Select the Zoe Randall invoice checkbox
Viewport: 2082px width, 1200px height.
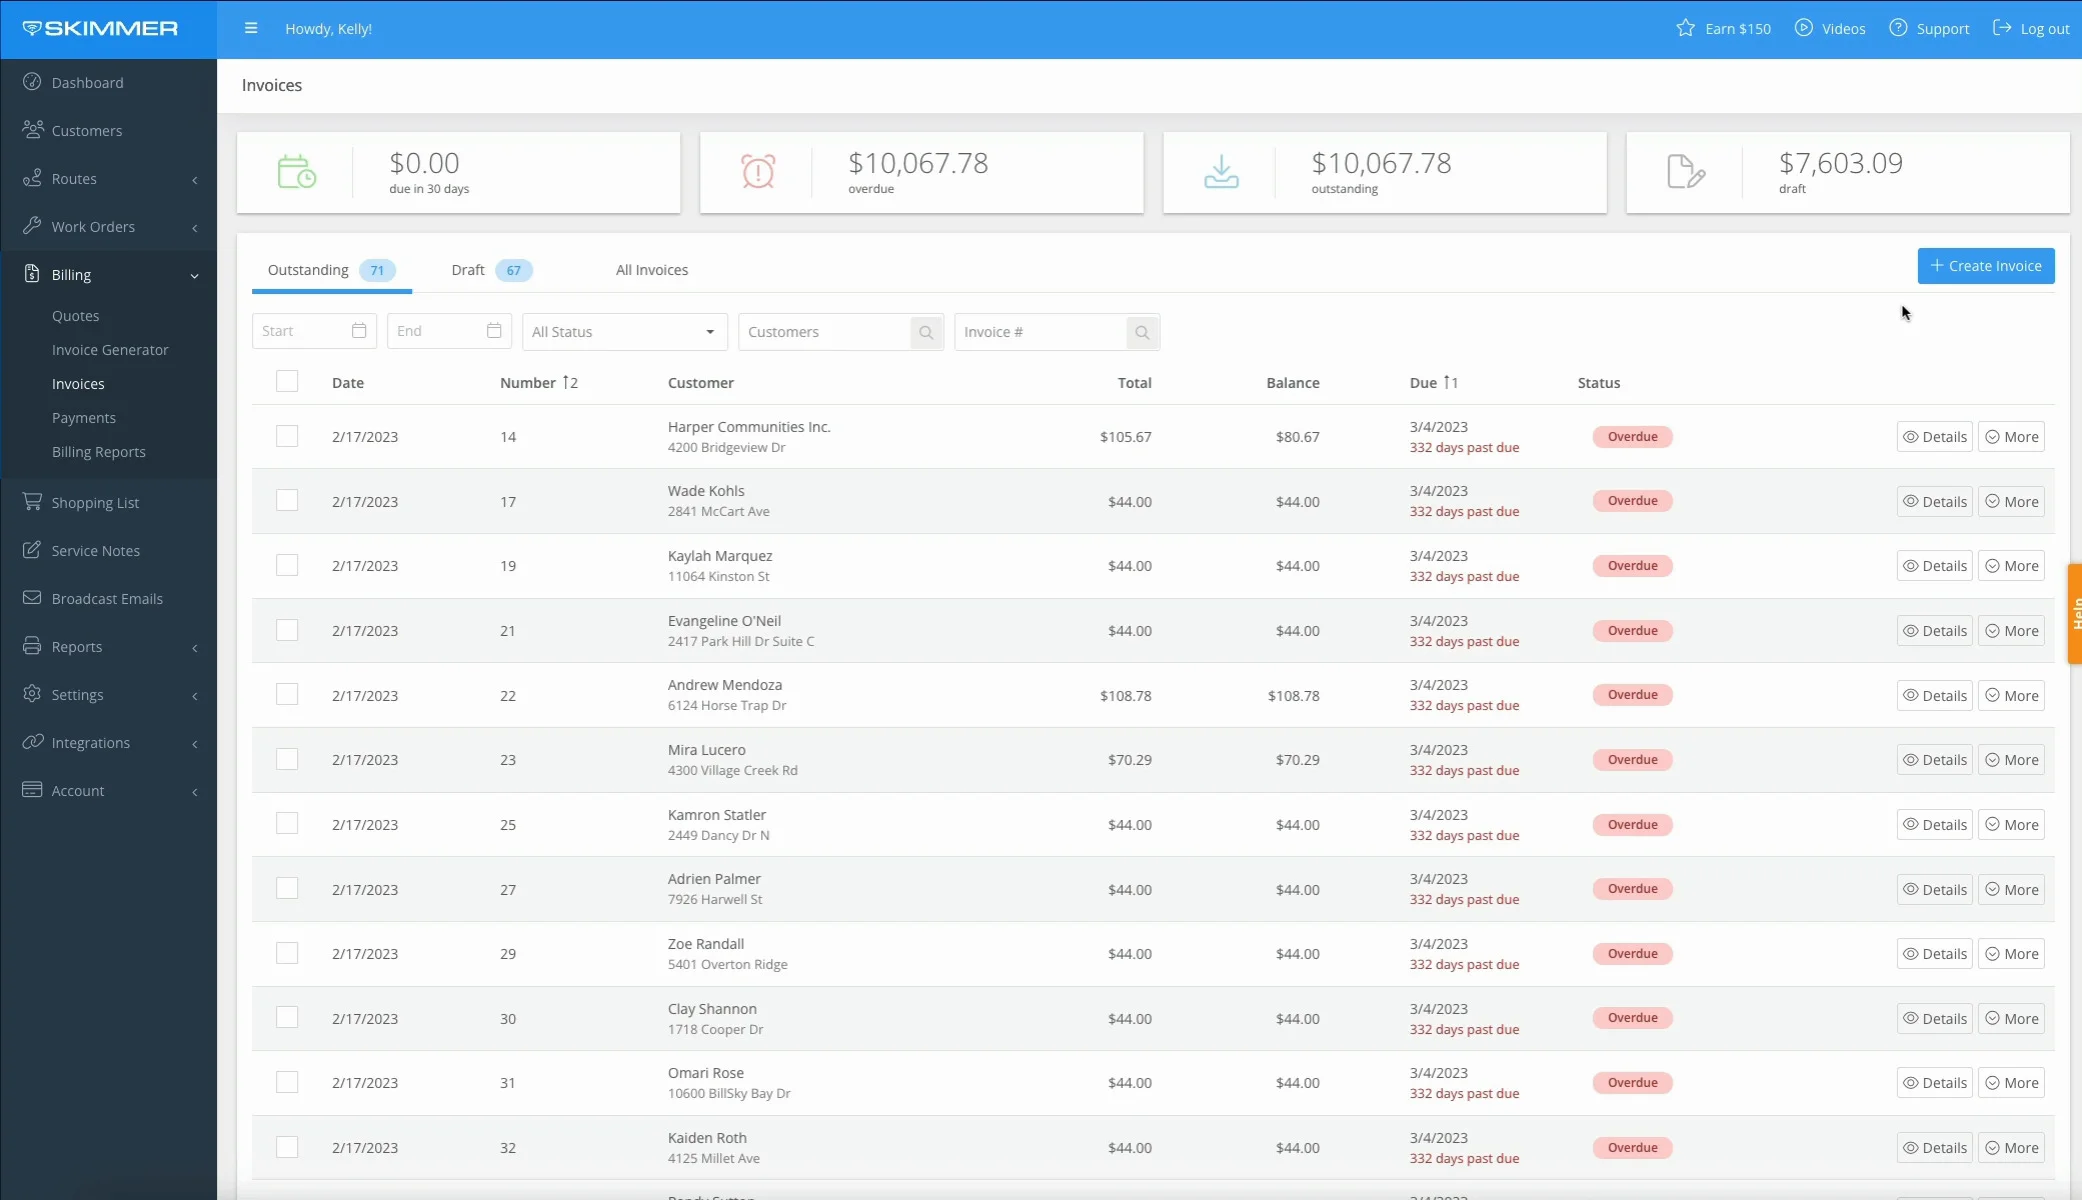pos(287,953)
